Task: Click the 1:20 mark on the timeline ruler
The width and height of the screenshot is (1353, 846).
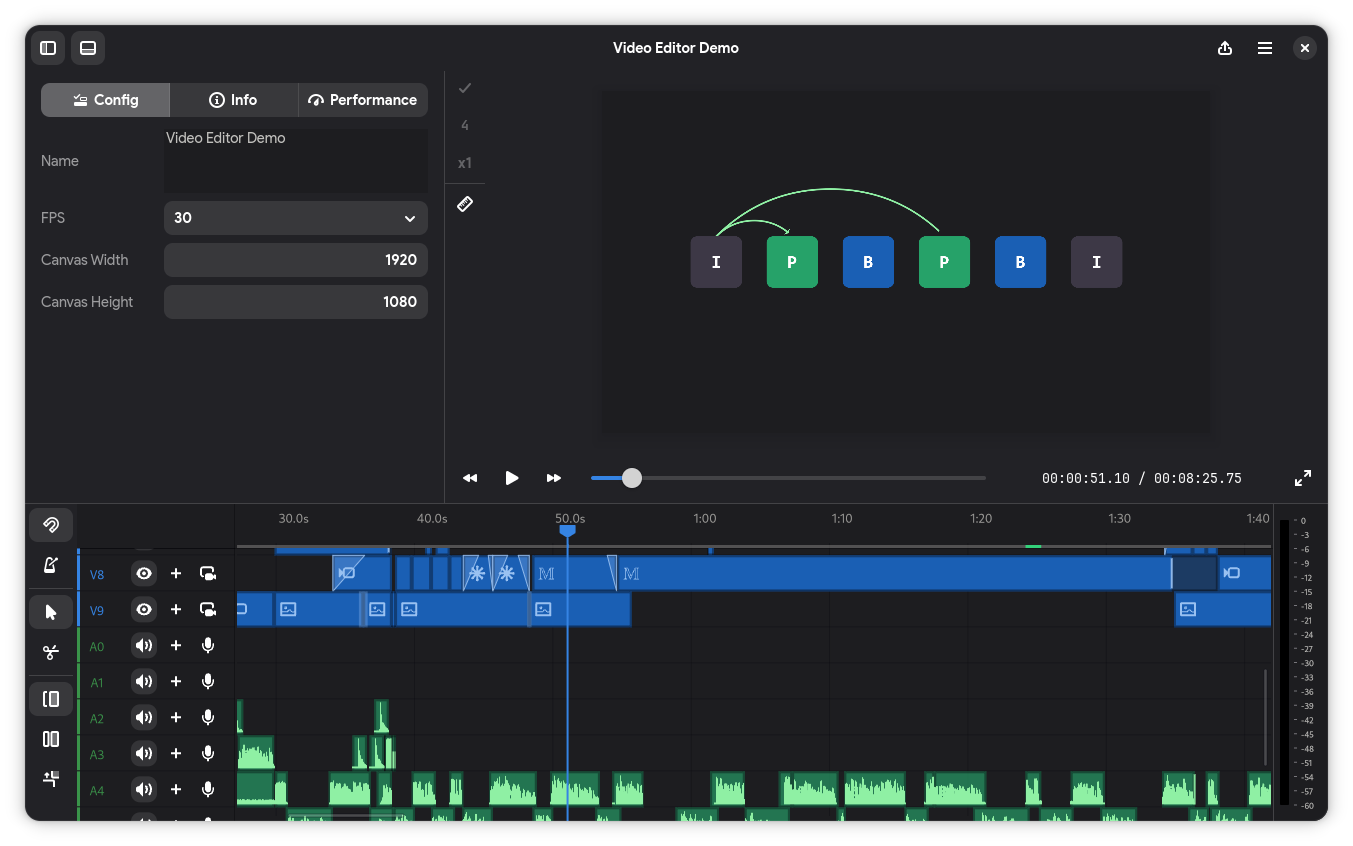Action: click(981, 519)
